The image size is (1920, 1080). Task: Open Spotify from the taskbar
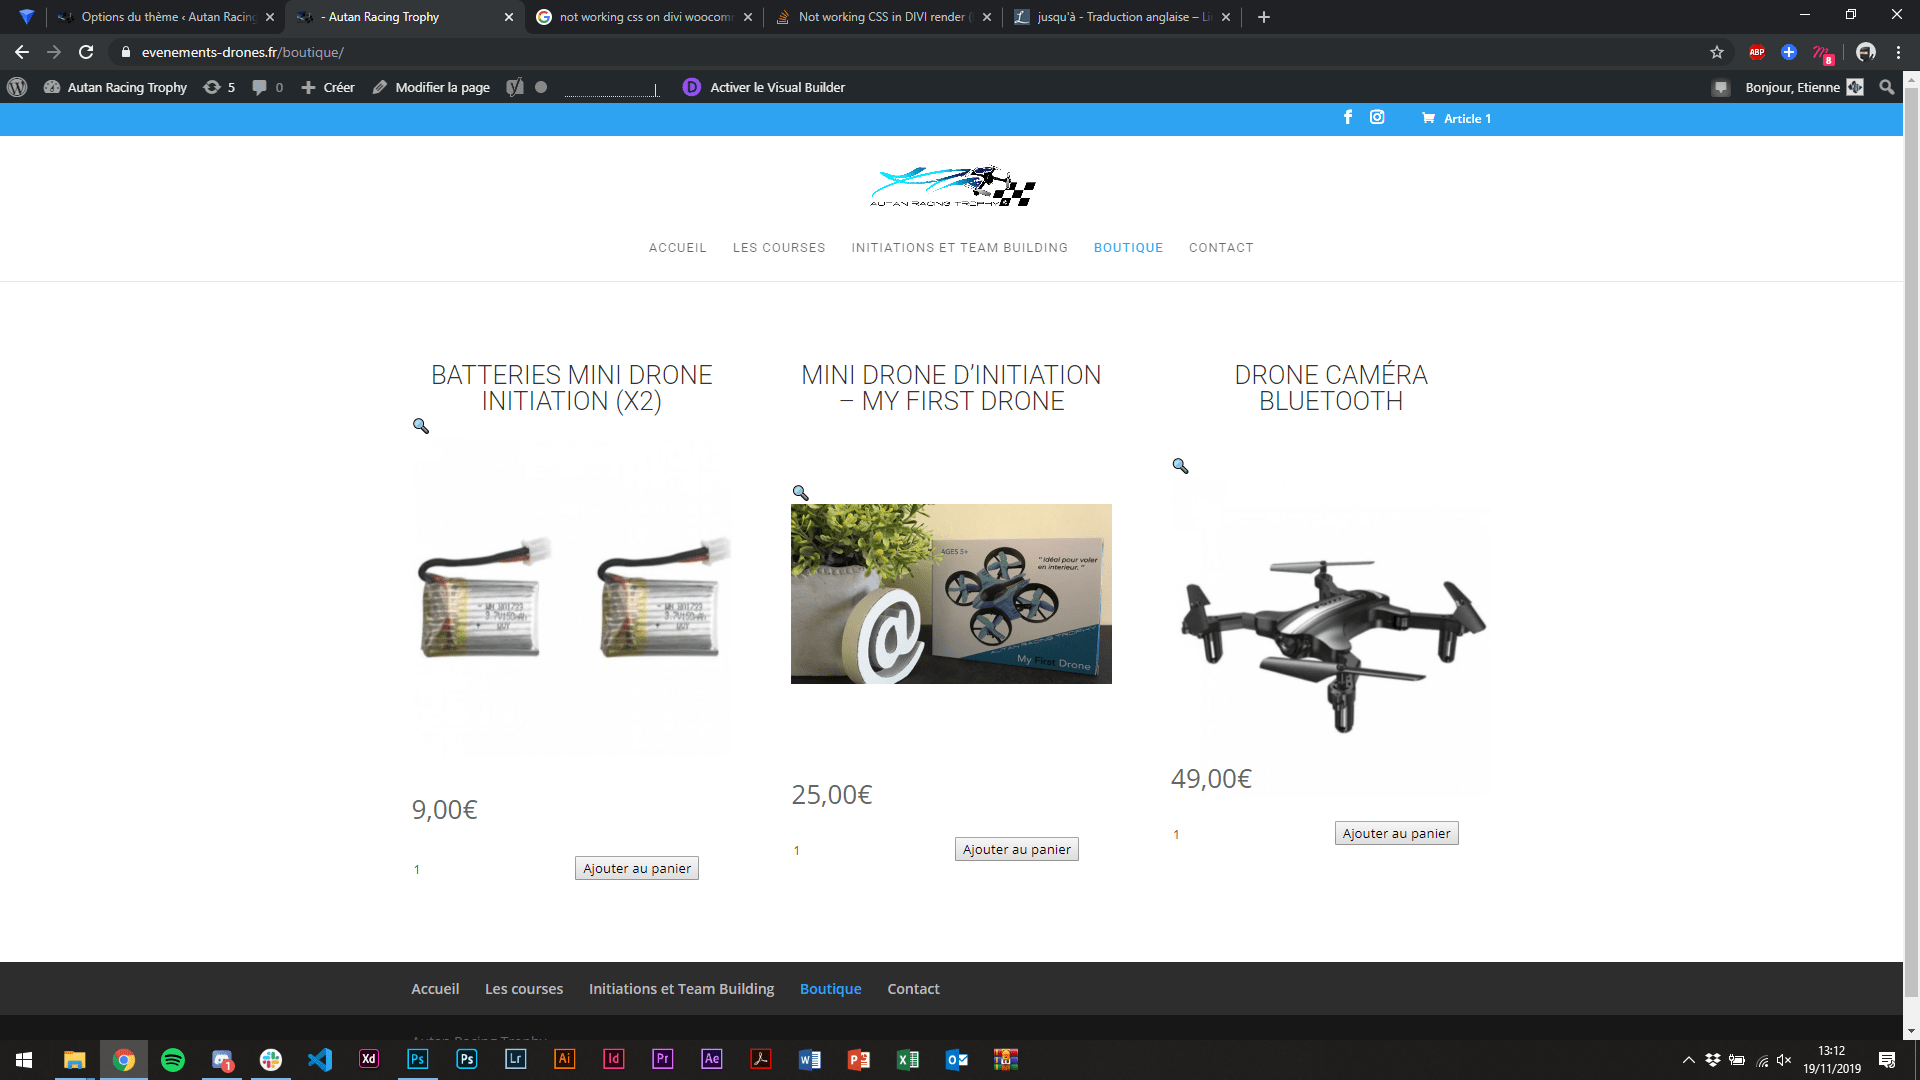[173, 1060]
